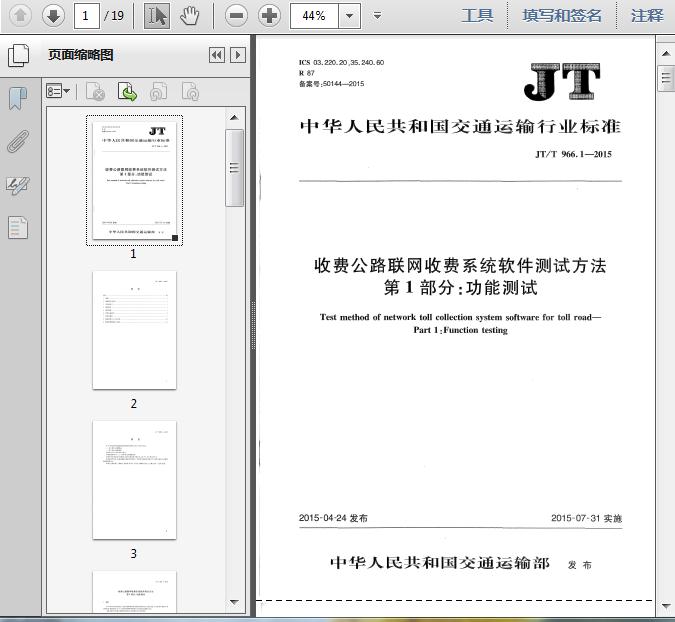The image size is (675, 622).
Task: Zoom out with the minus button
Action: (236, 16)
